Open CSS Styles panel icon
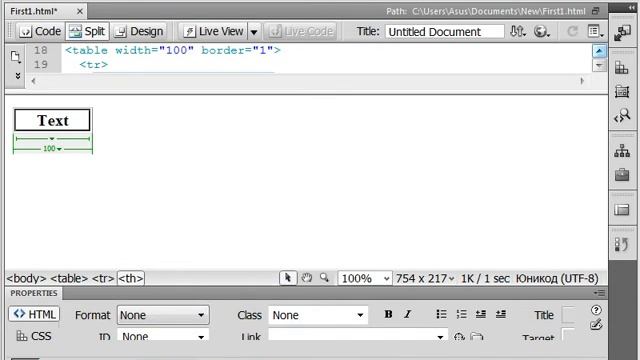 [x=622, y=67]
